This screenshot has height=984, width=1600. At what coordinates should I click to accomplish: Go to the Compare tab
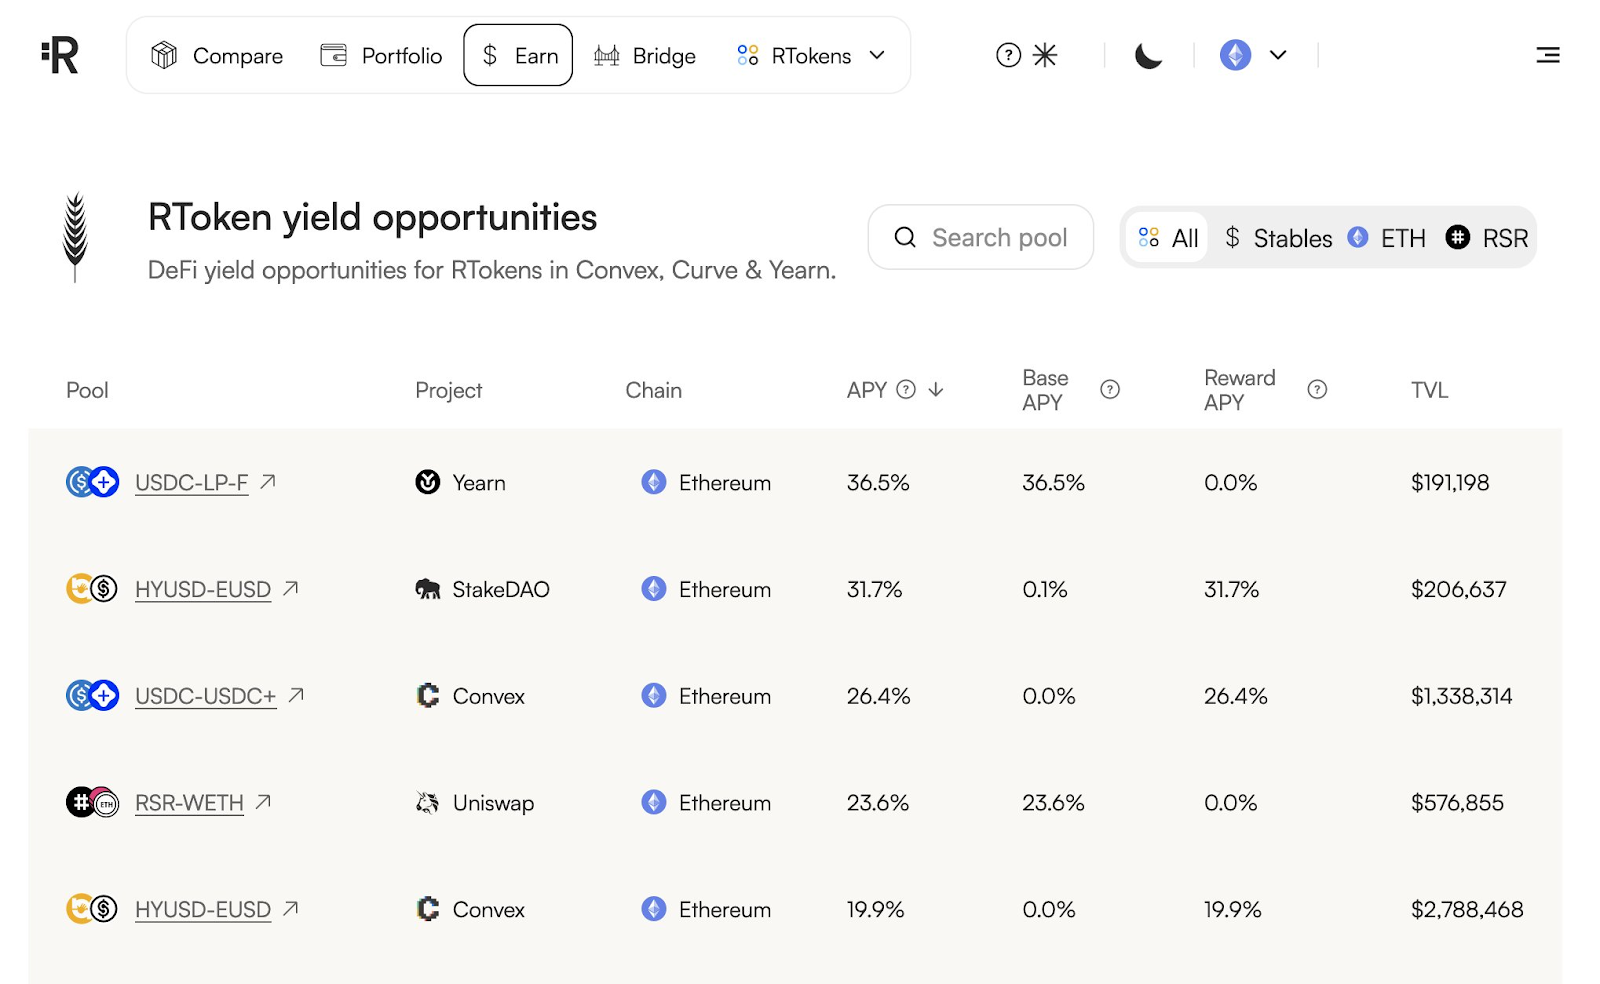click(x=217, y=56)
